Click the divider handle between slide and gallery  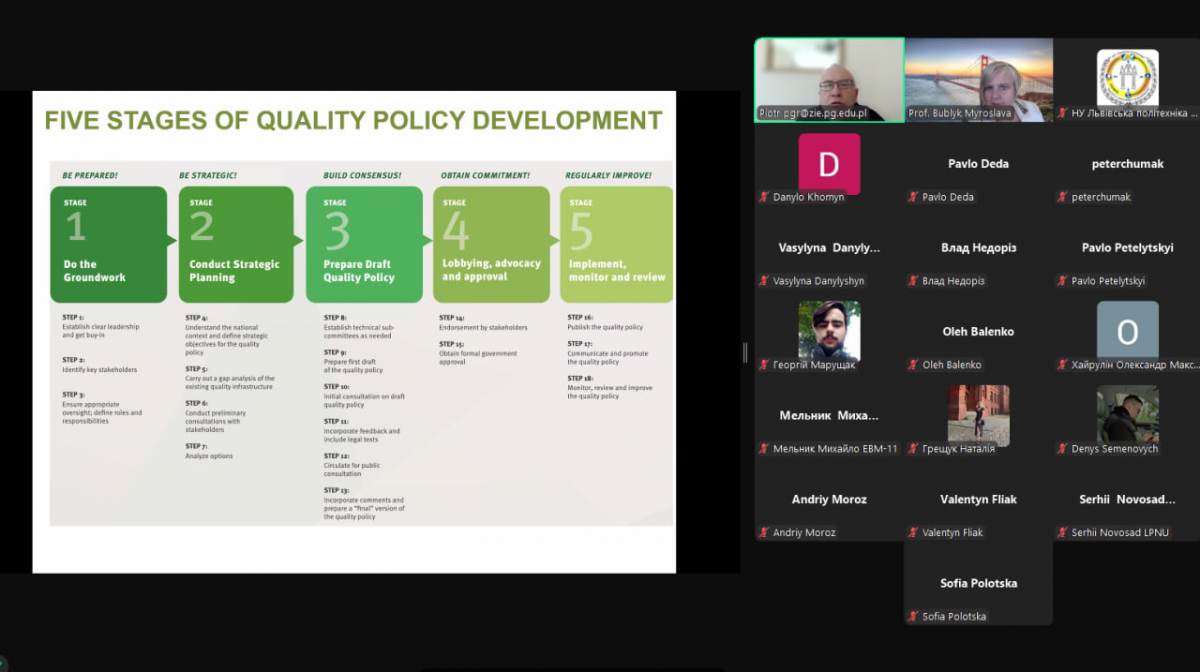[744, 352]
